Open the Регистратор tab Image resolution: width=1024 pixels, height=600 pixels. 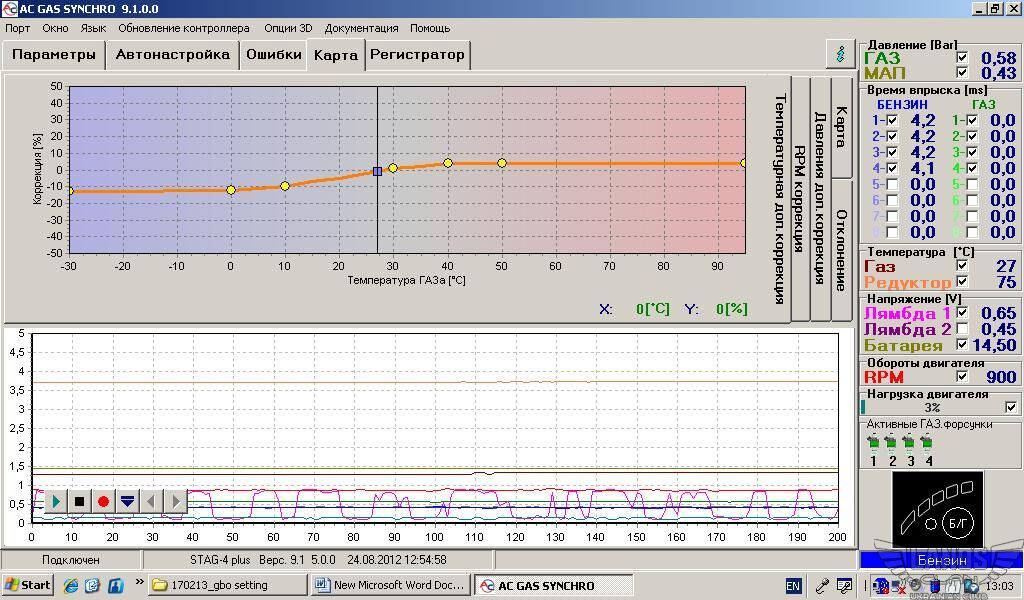click(x=417, y=55)
